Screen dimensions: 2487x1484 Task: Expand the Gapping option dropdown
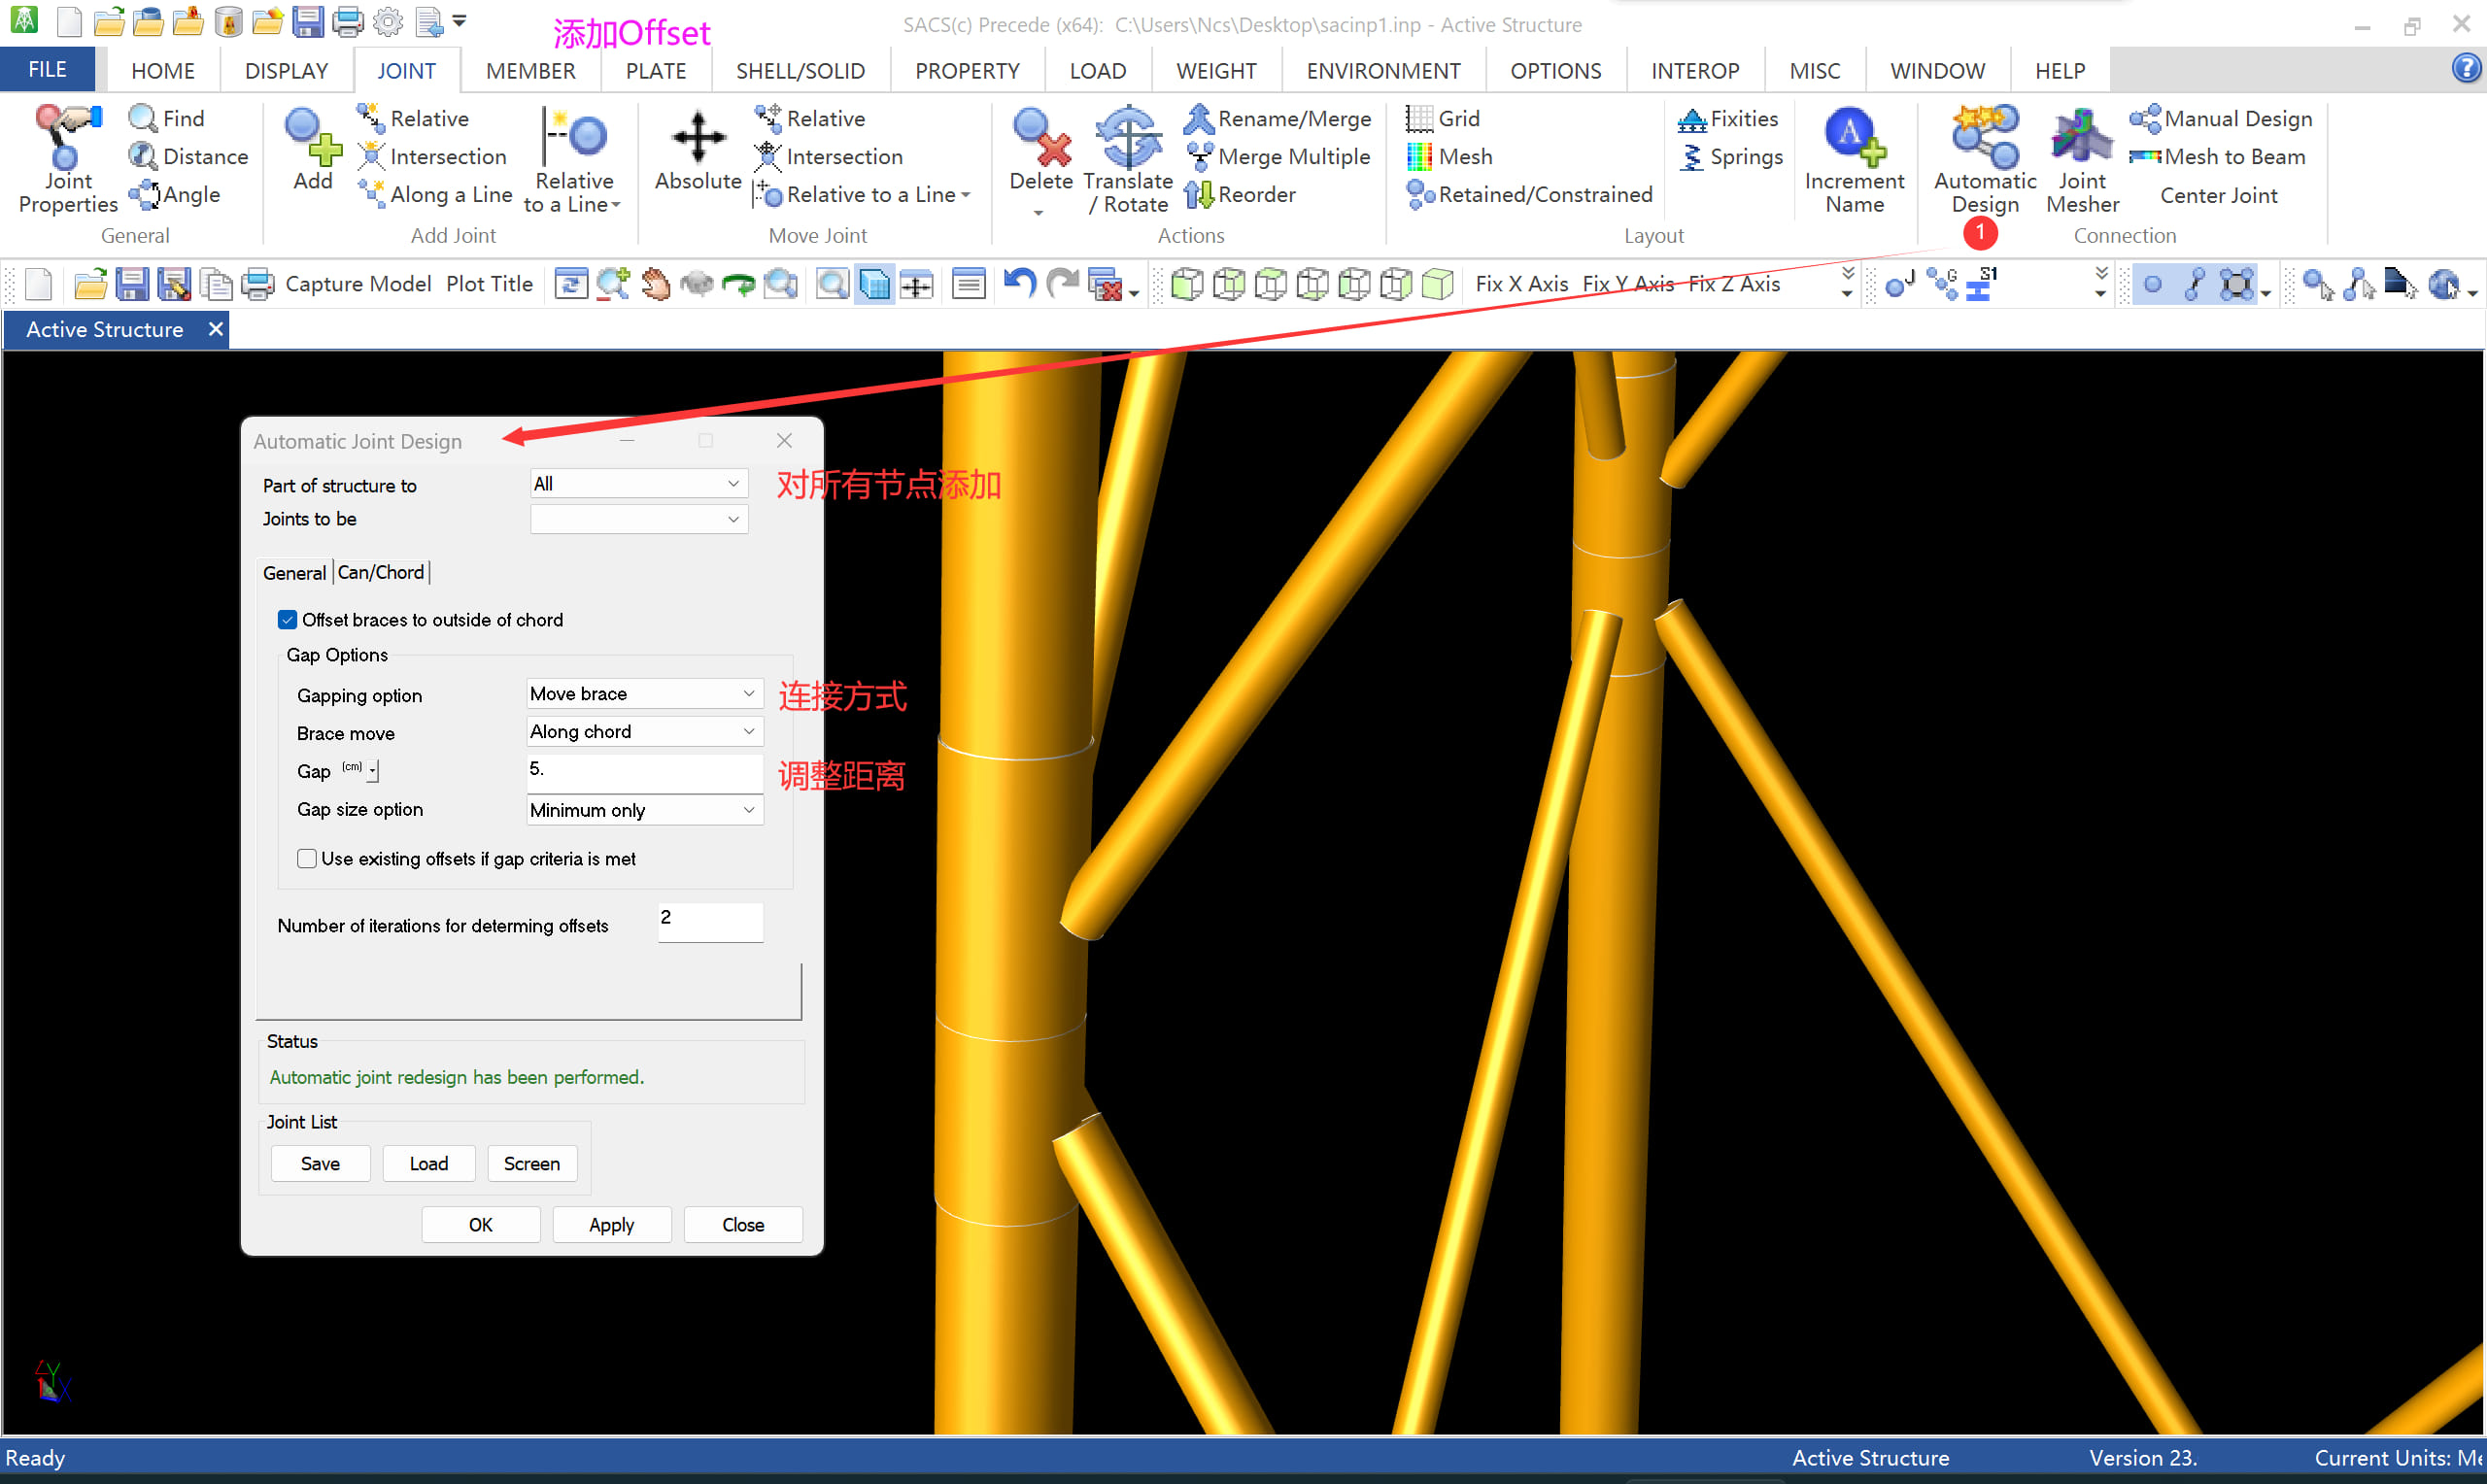click(748, 694)
